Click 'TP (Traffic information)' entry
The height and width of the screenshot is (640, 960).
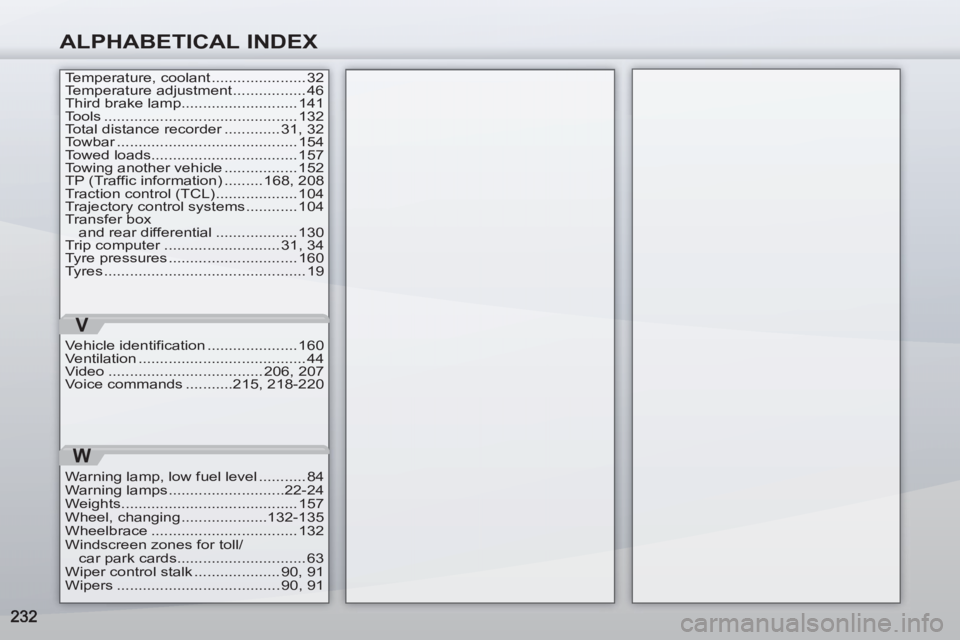coord(194,181)
